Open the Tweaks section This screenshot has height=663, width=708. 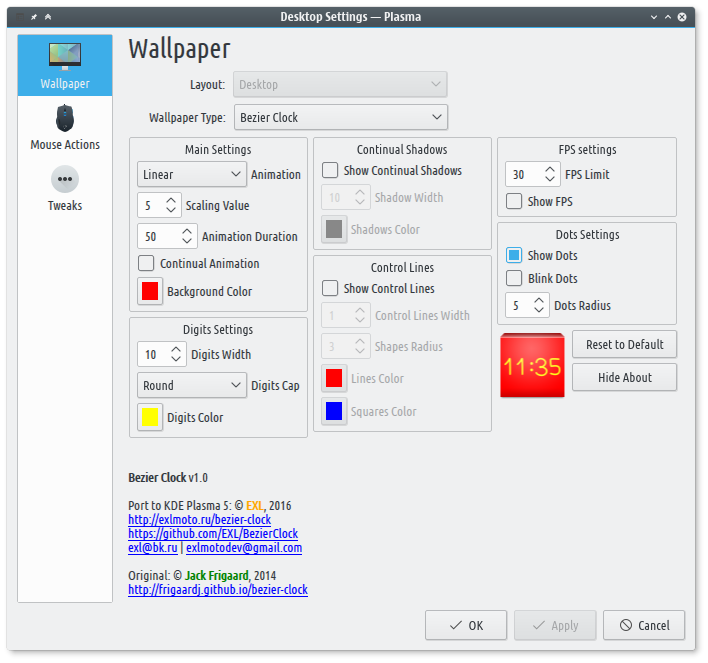pos(65,189)
